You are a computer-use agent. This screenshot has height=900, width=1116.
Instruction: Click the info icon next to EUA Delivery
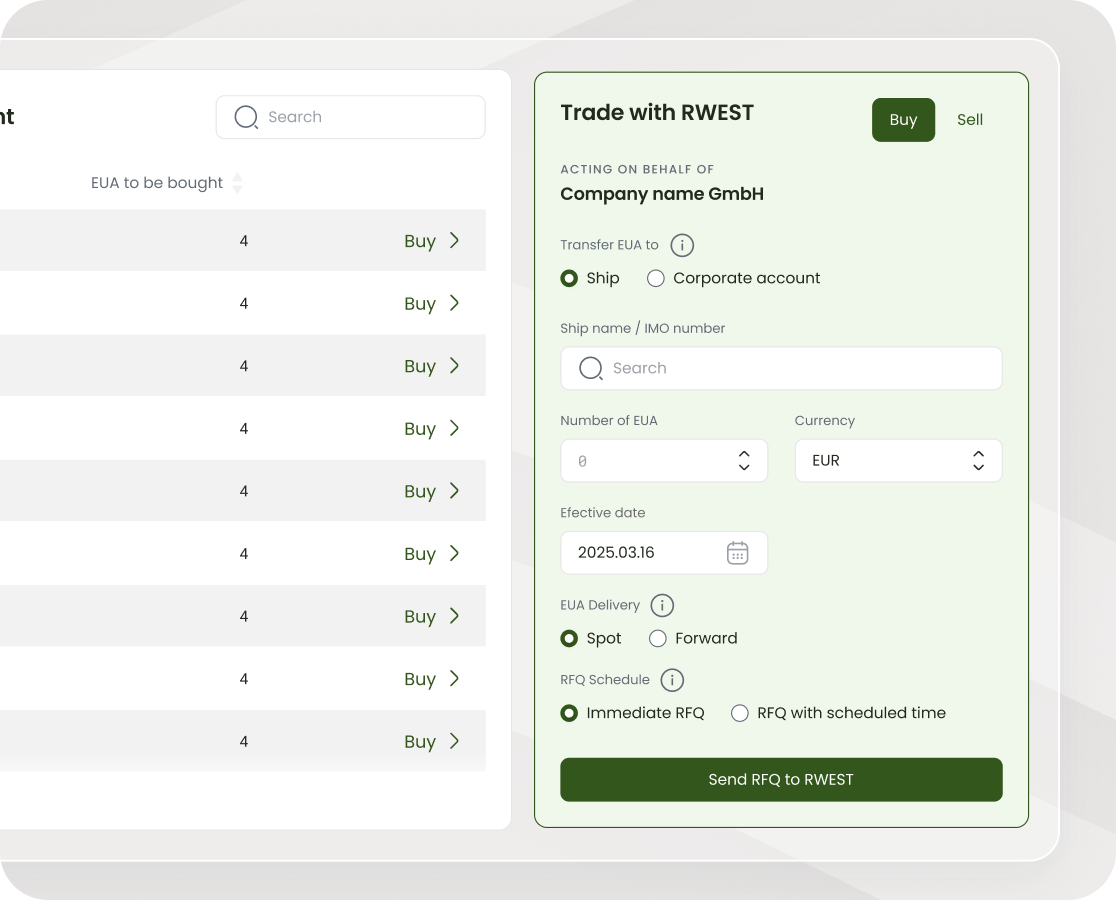(662, 605)
